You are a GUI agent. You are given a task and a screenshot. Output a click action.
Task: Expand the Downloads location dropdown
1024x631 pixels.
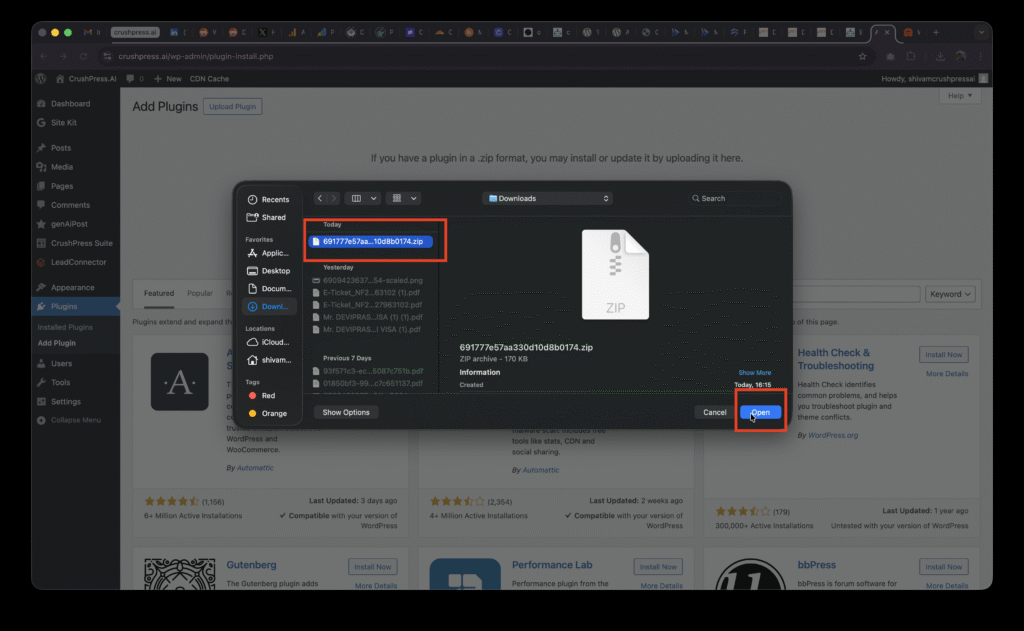click(x=548, y=198)
